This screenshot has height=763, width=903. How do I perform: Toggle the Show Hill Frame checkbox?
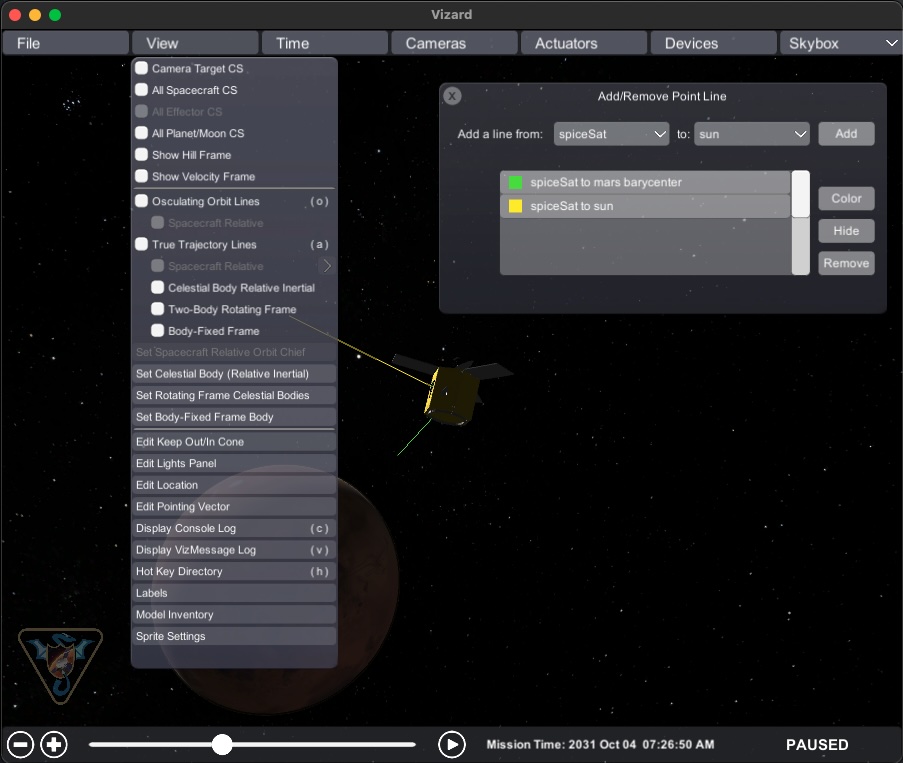[142, 155]
